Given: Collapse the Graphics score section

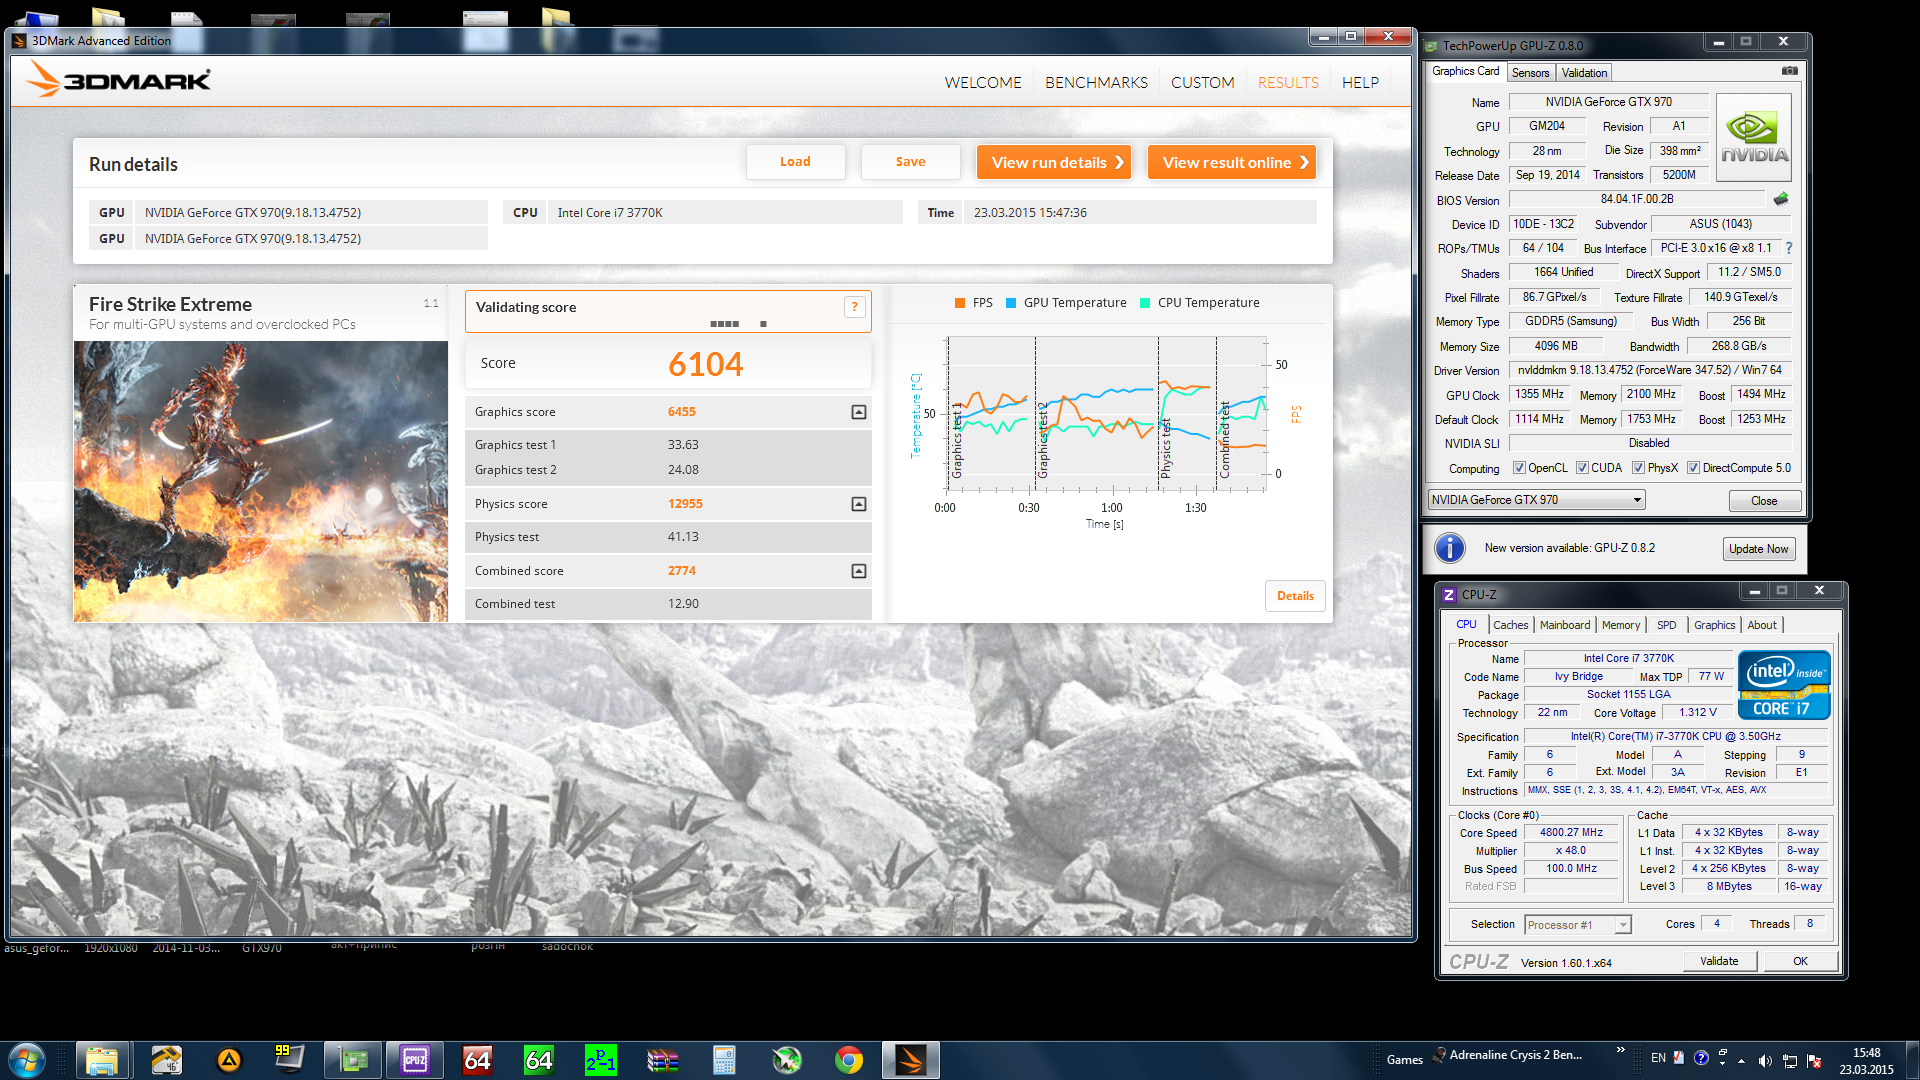Looking at the screenshot, I should tap(858, 412).
